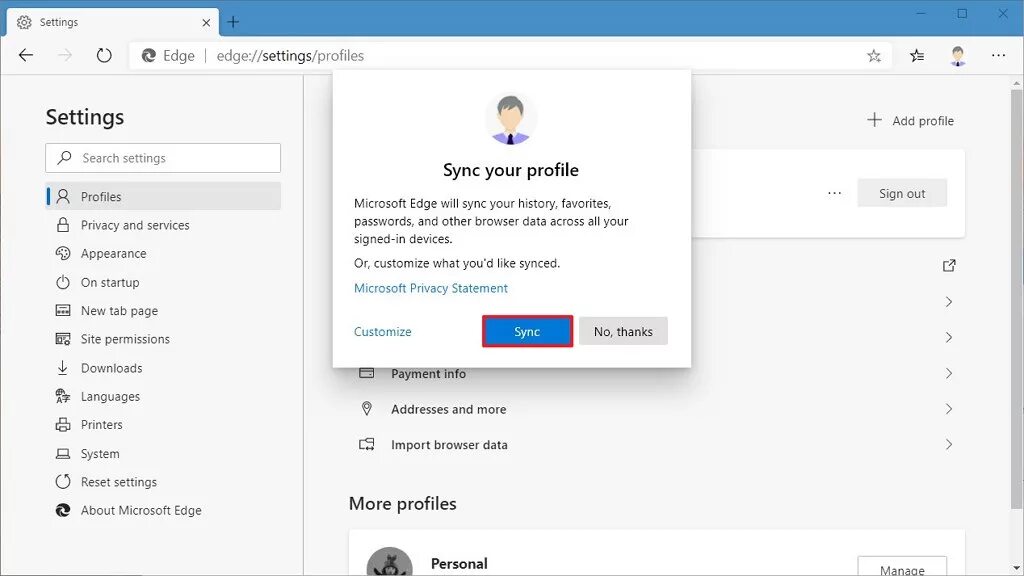Expand Import browser data row chevron
1024x576 pixels.
click(949, 444)
